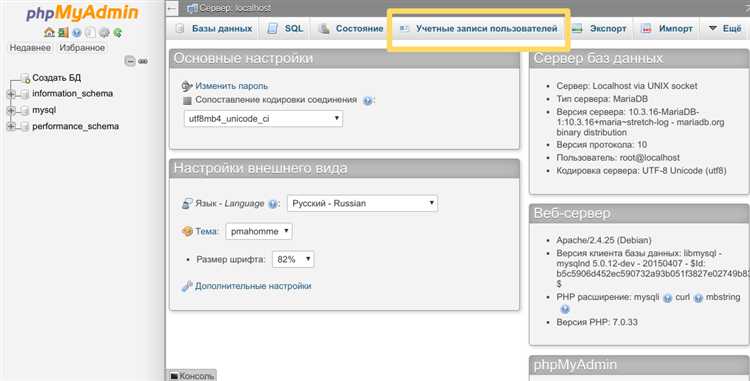Open help icon after curl extension
Viewport: 750px width, 381px height.
(698, 298)
